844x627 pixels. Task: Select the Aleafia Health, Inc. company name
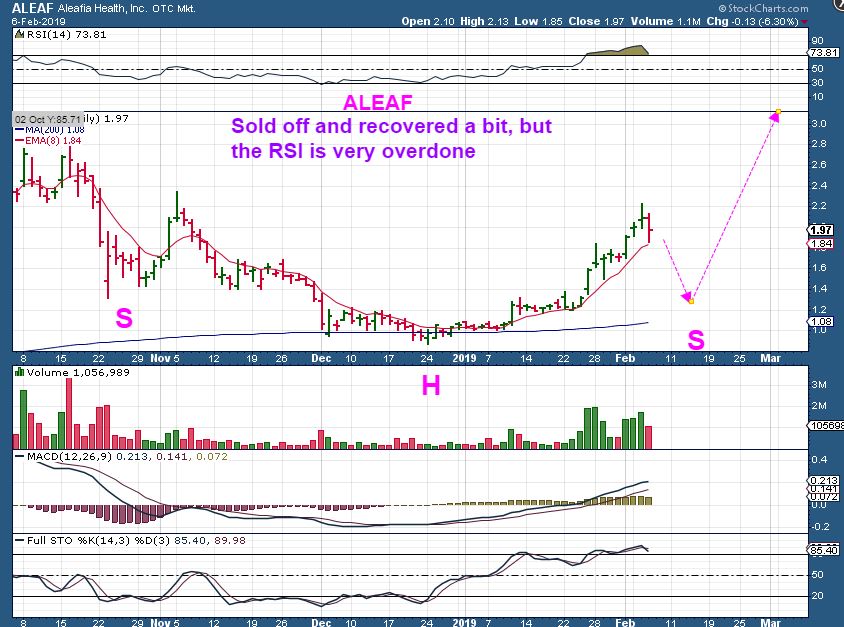(x=103, y=9)
